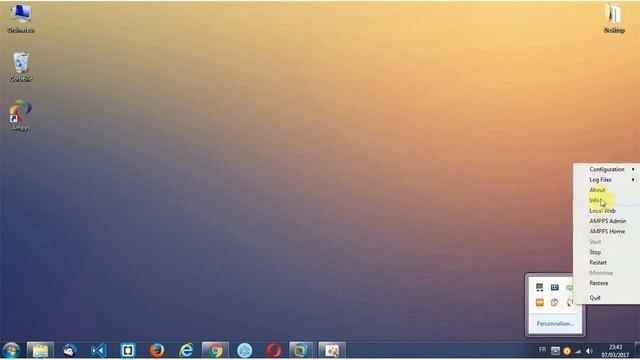
Task: Quit AMPPS from the tray menu
Action: pos(607,298)
